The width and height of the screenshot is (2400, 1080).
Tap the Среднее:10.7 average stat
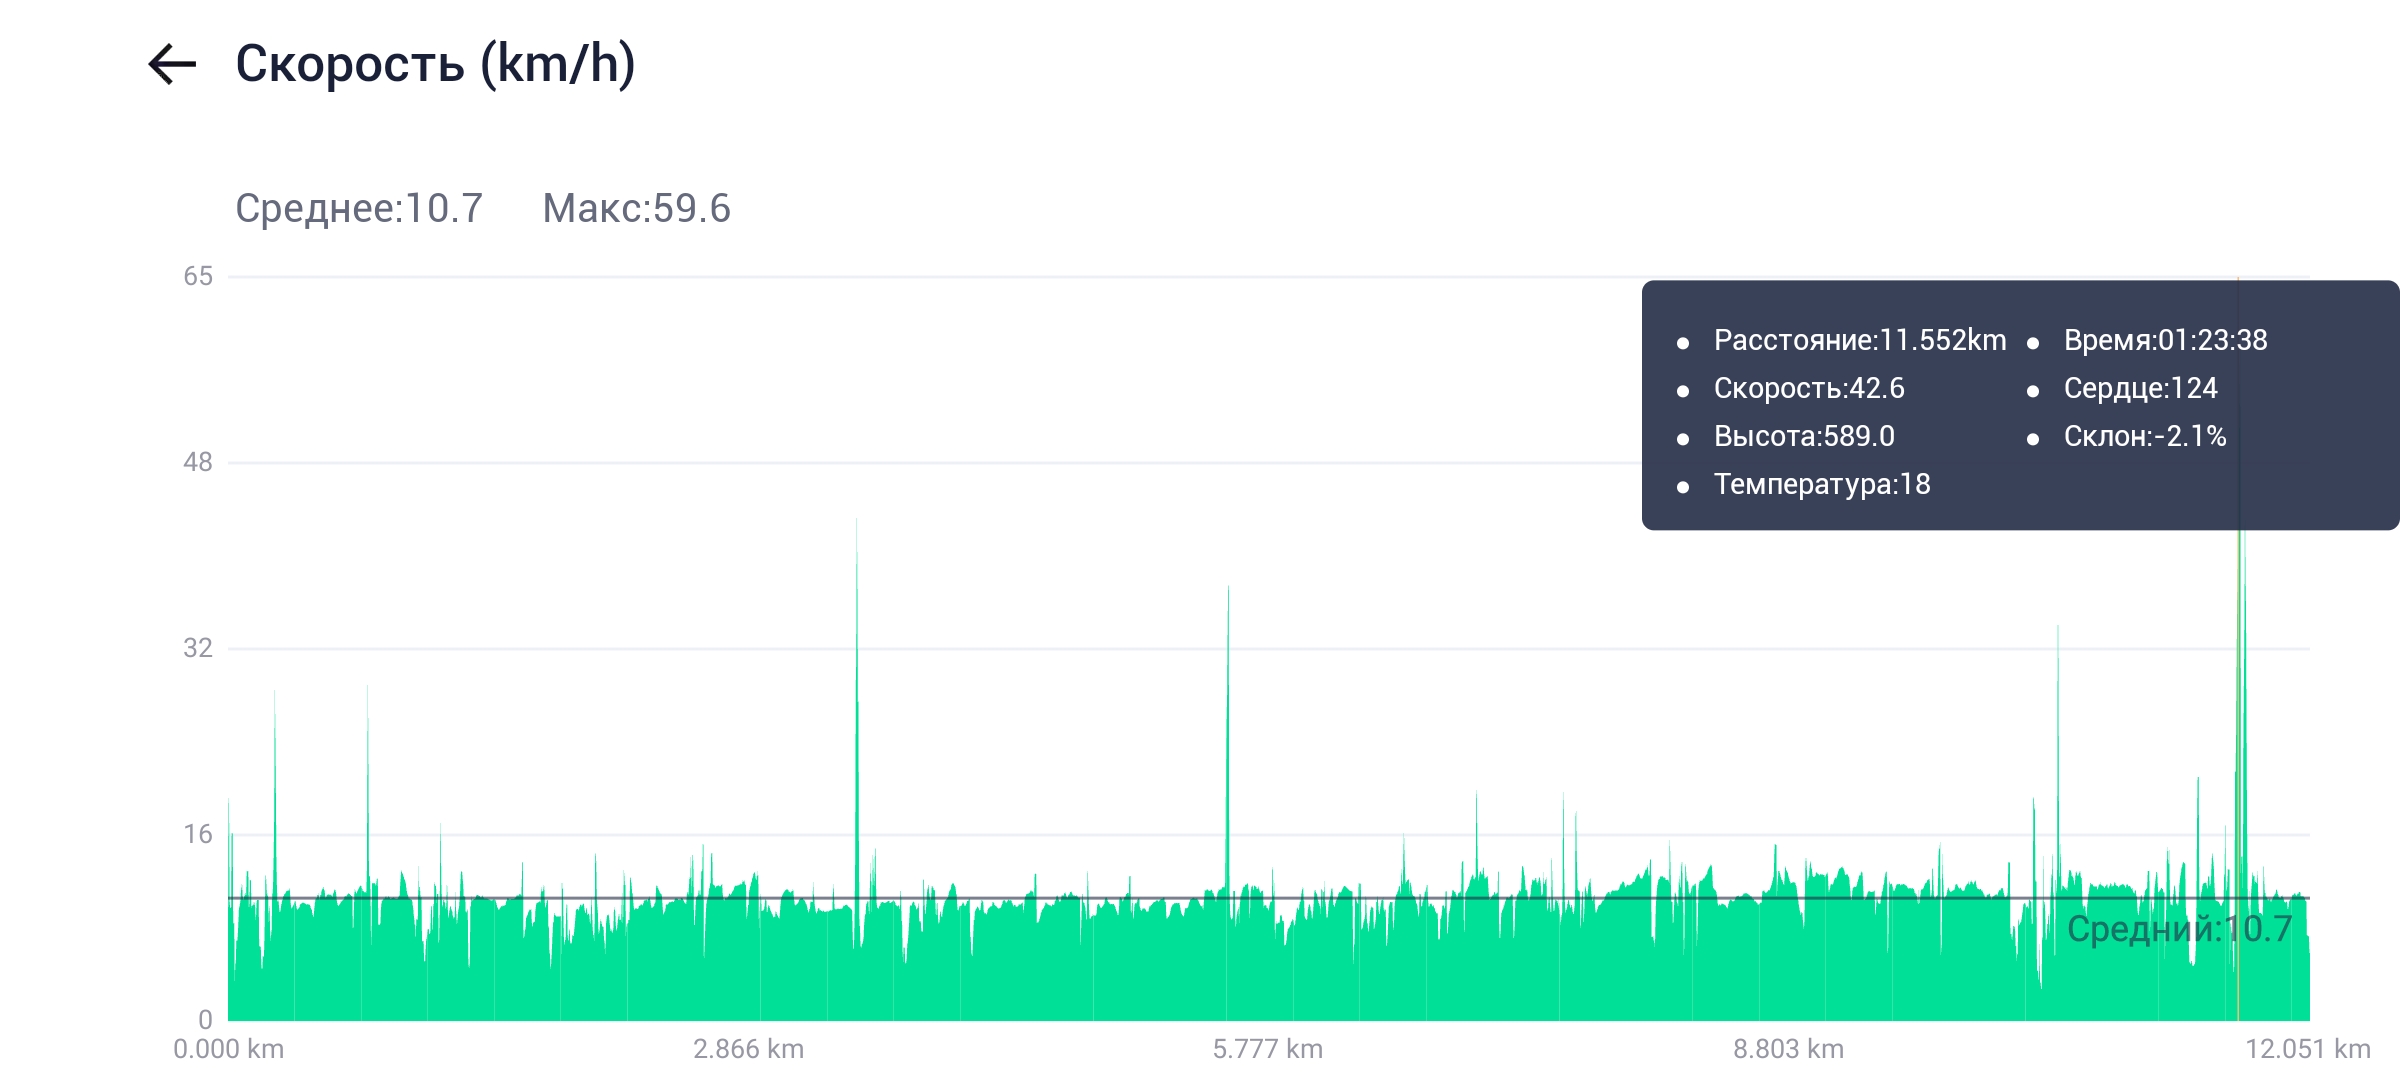[359, 209]
